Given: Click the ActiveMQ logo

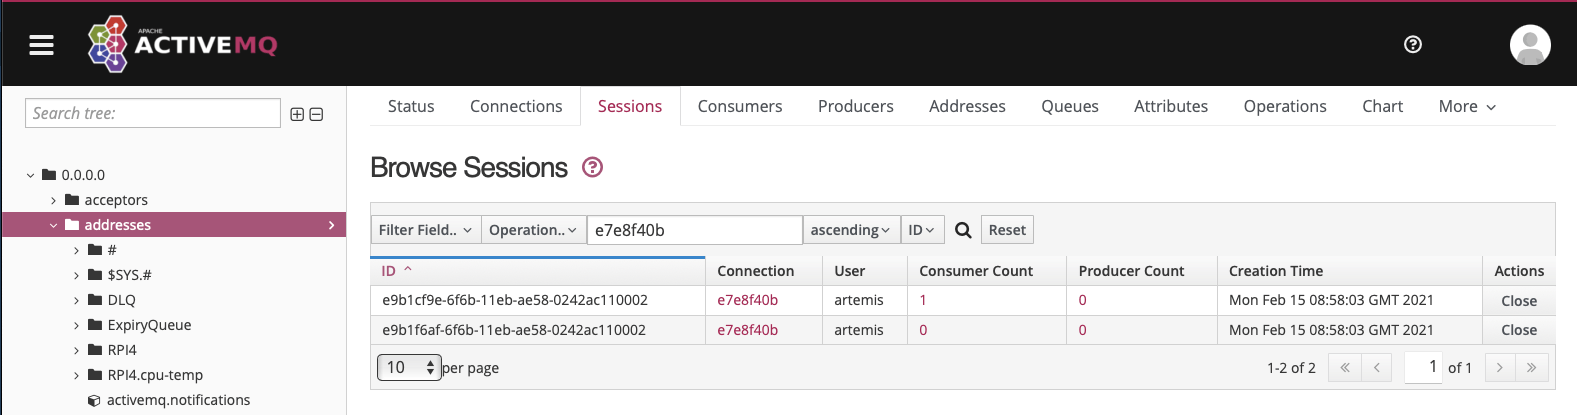Looking at the screenshot, I should (x=183, y=44).
